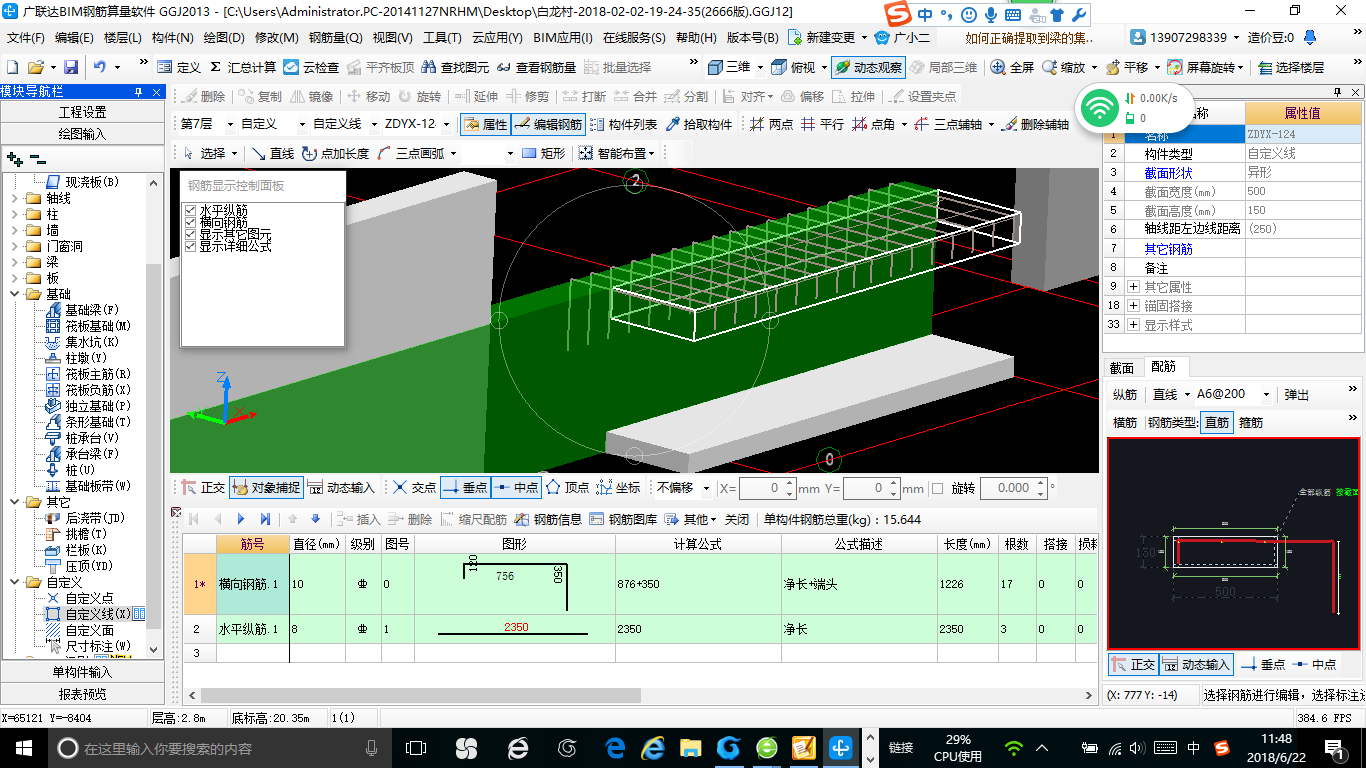This screenshot has width=1366, height=768.
Task: Open 钢筋信息 rebar info
Action: point(548,519)
